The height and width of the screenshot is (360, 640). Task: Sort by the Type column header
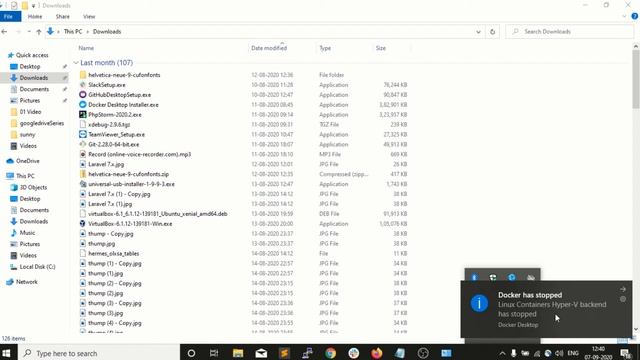point(325,48)
